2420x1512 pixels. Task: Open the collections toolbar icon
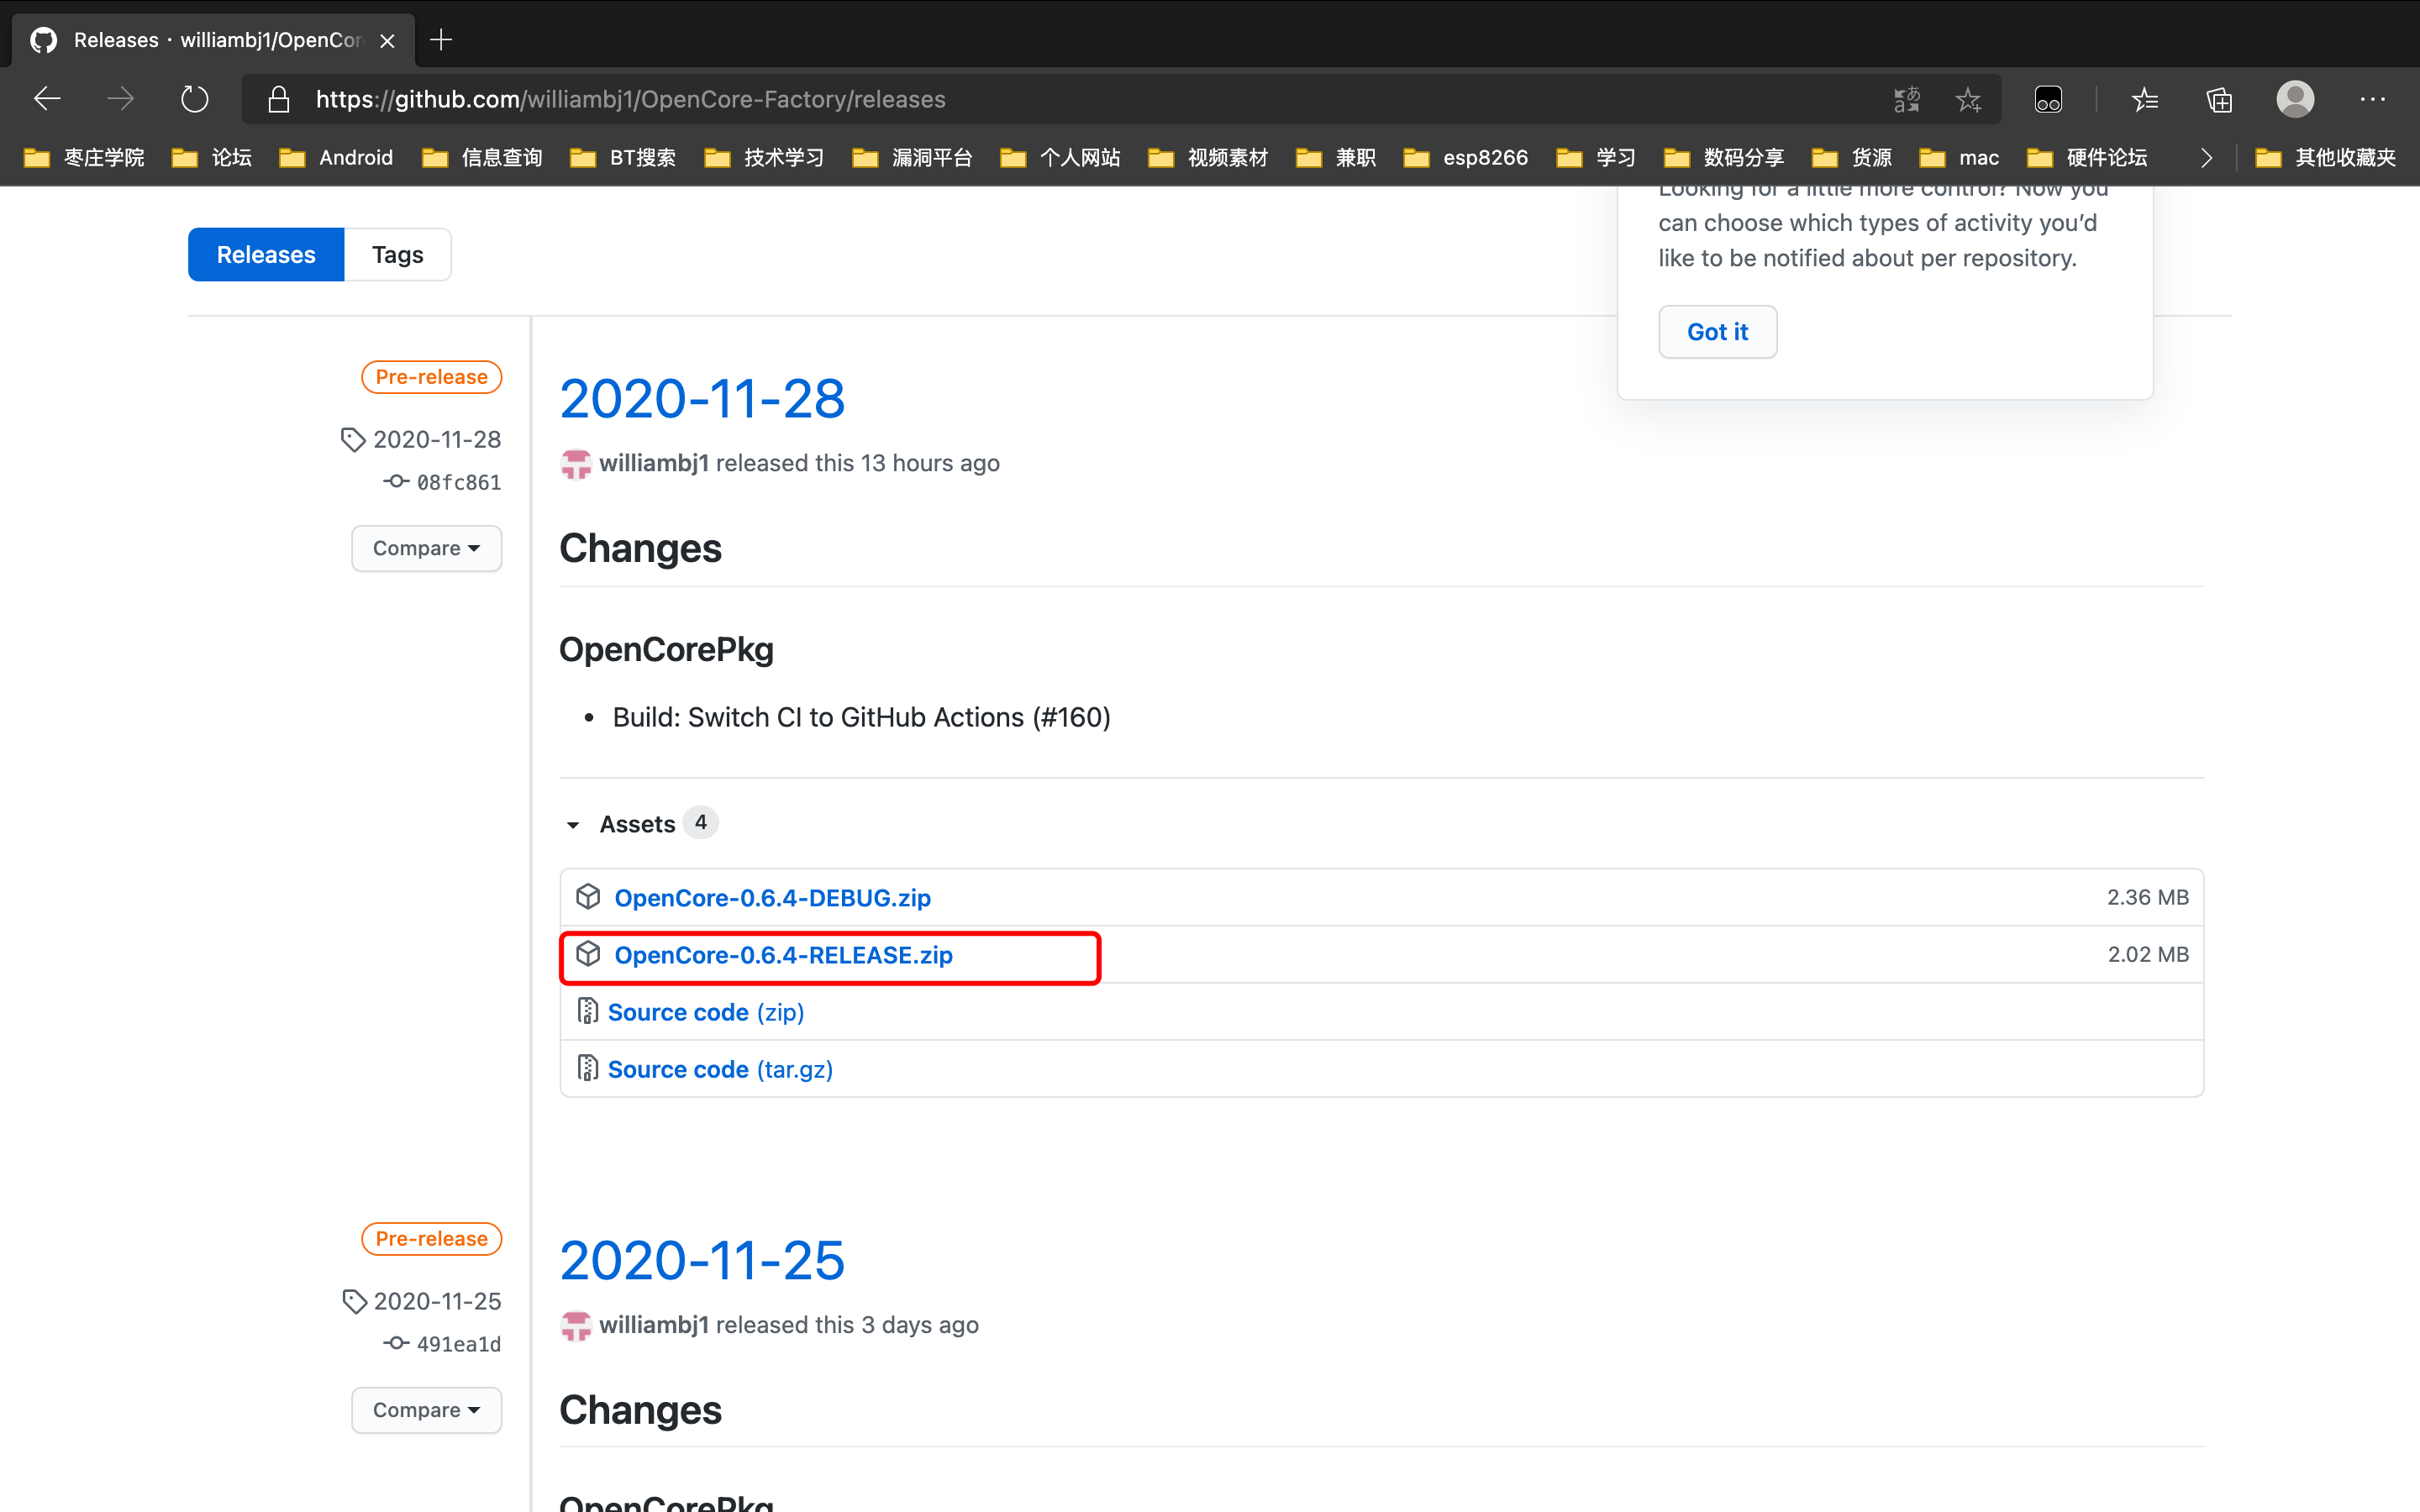[2218, 99]
